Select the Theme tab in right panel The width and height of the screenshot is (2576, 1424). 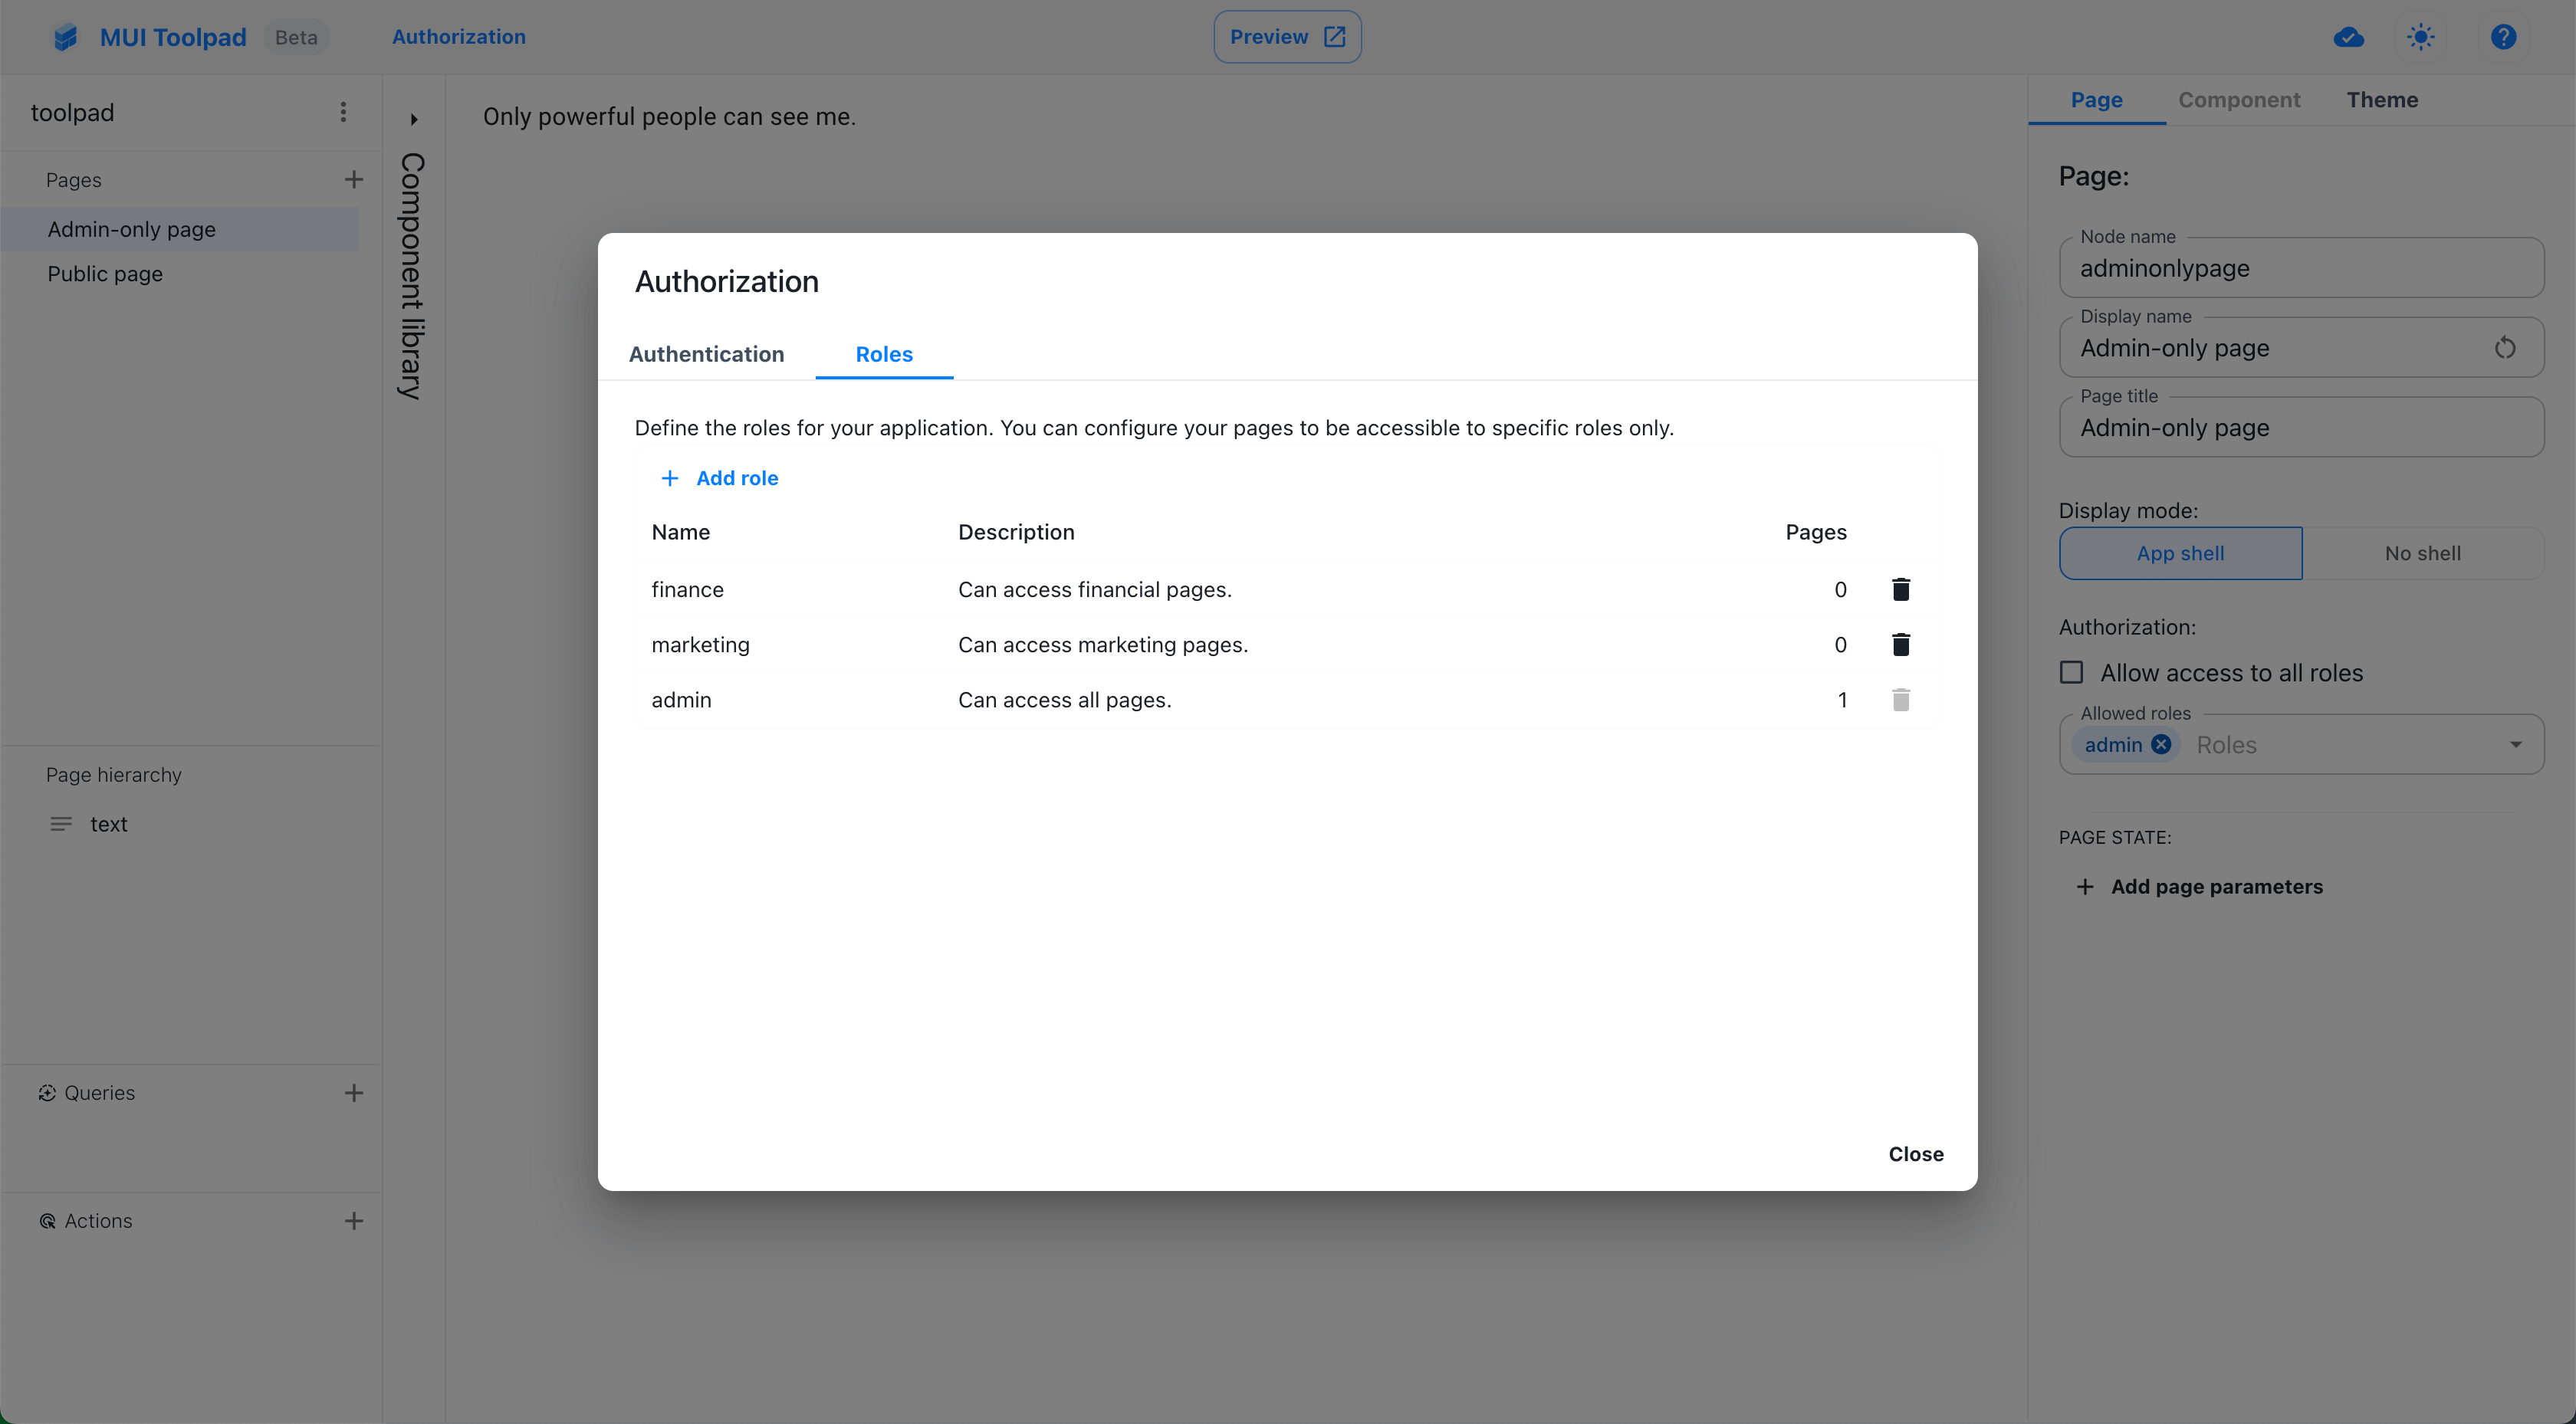[2383, 100]
